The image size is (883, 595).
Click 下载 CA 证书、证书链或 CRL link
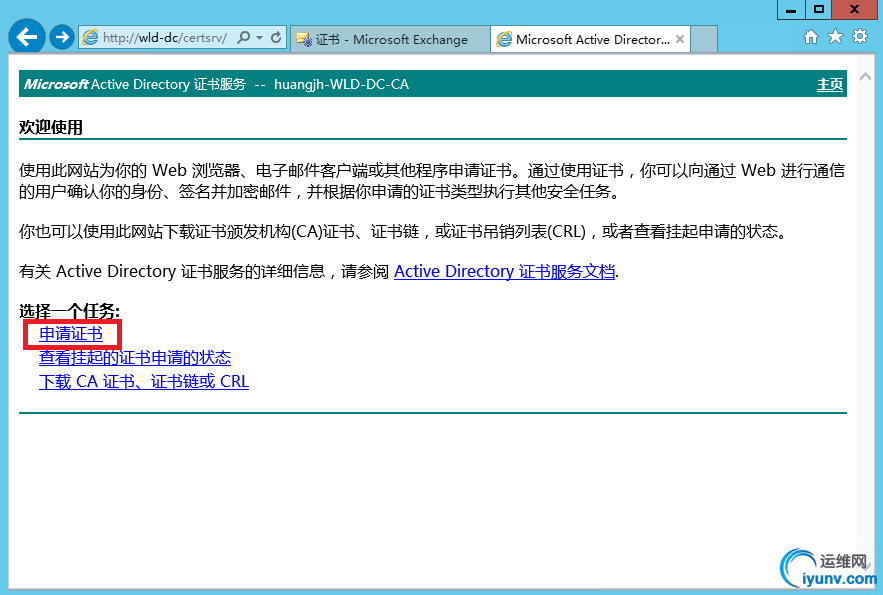pyautogui.click(x=144, y=381)
